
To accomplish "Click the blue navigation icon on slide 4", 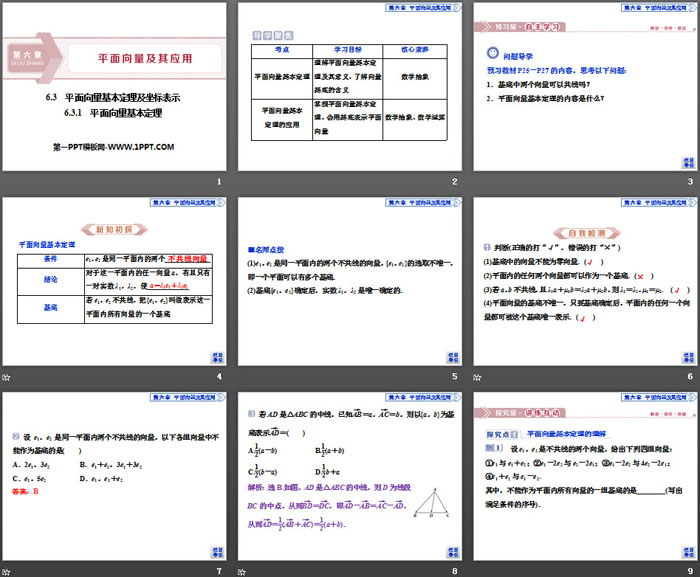I will [217, 357].
